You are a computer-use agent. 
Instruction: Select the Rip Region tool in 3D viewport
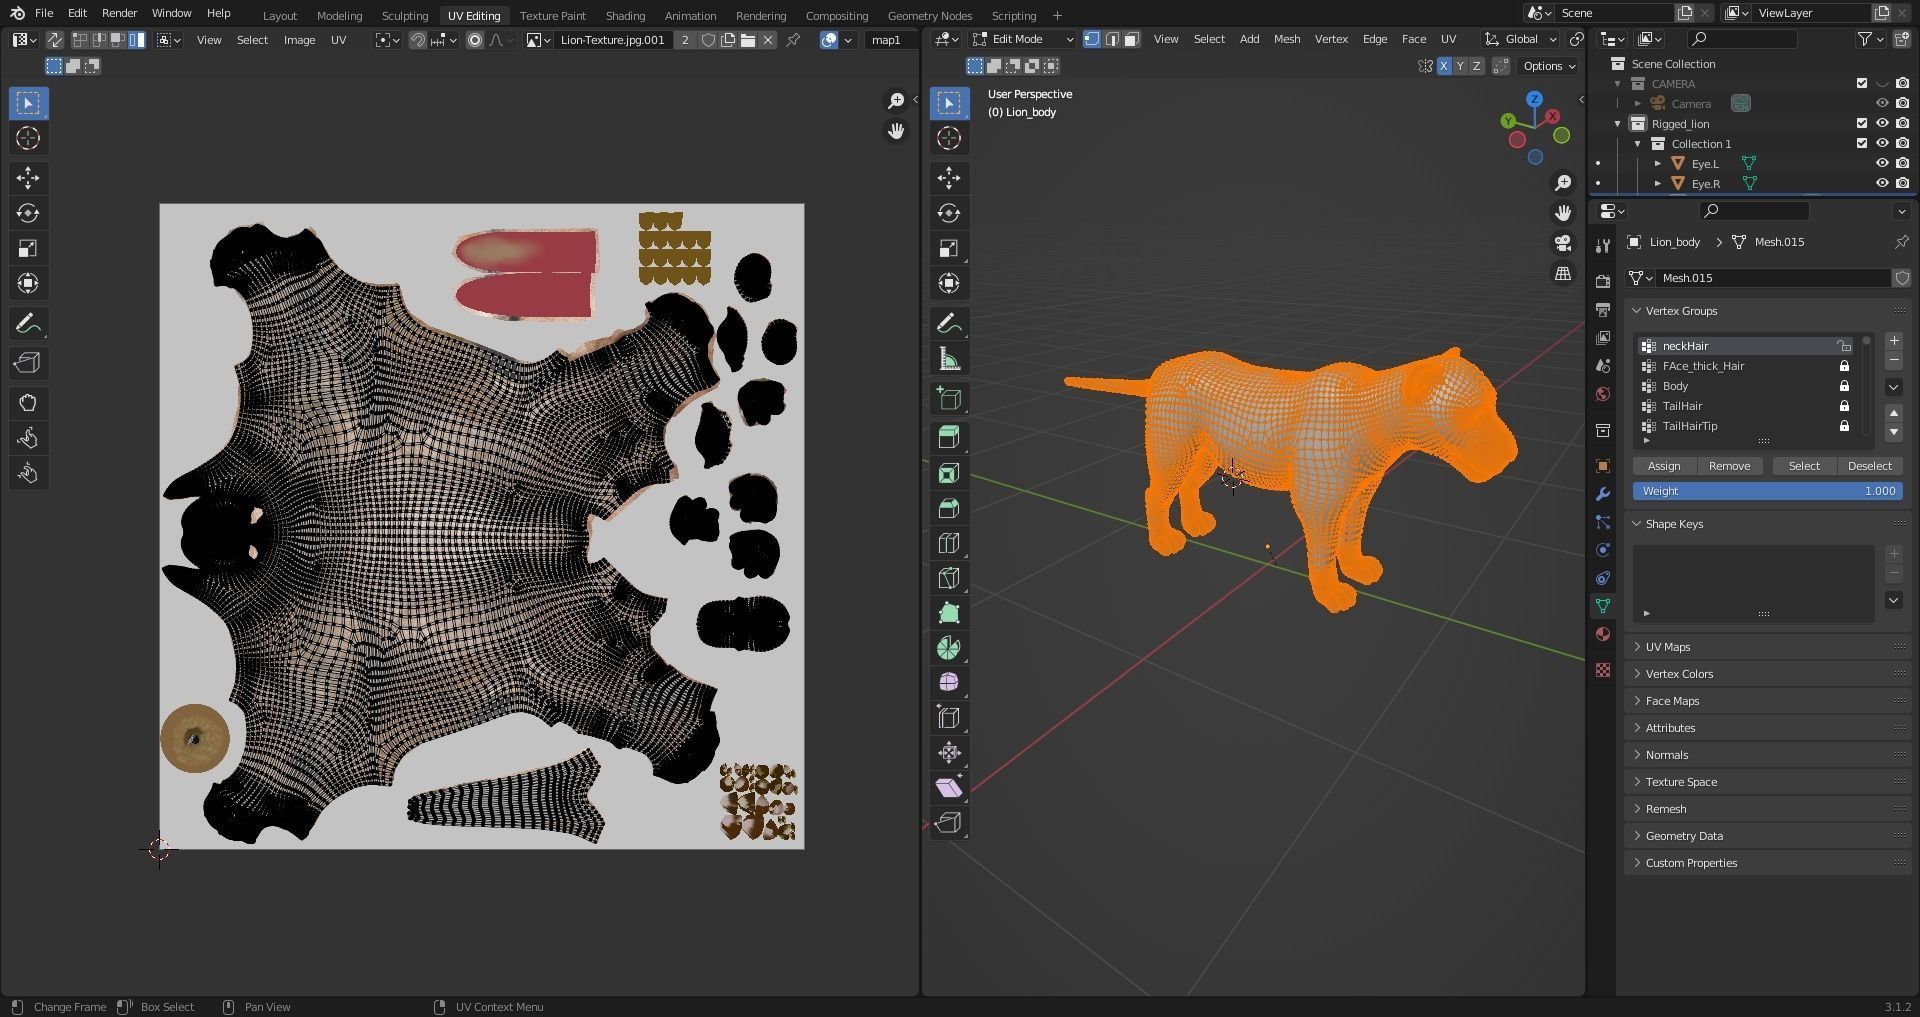(x=949, y=823)
